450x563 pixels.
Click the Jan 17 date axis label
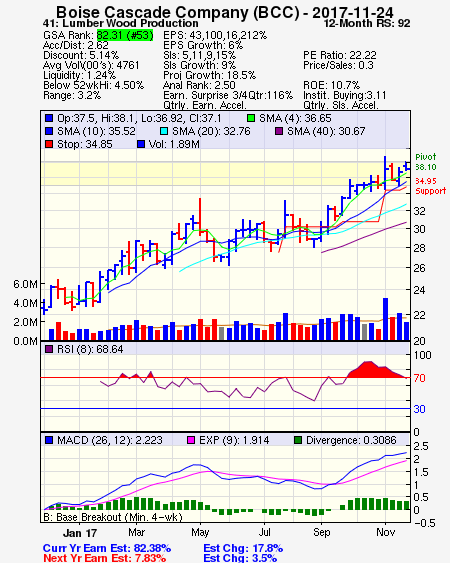point(80,533)
